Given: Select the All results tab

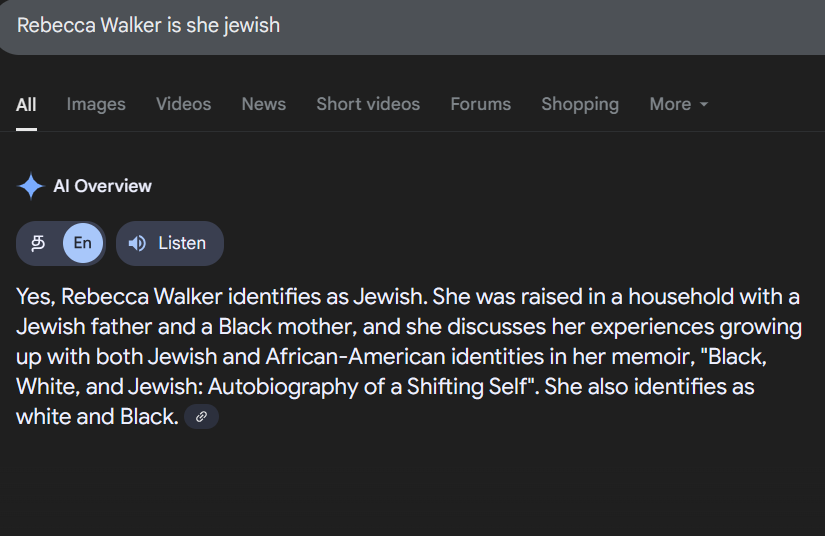Looking at the screenshot, I should [26, 104].
